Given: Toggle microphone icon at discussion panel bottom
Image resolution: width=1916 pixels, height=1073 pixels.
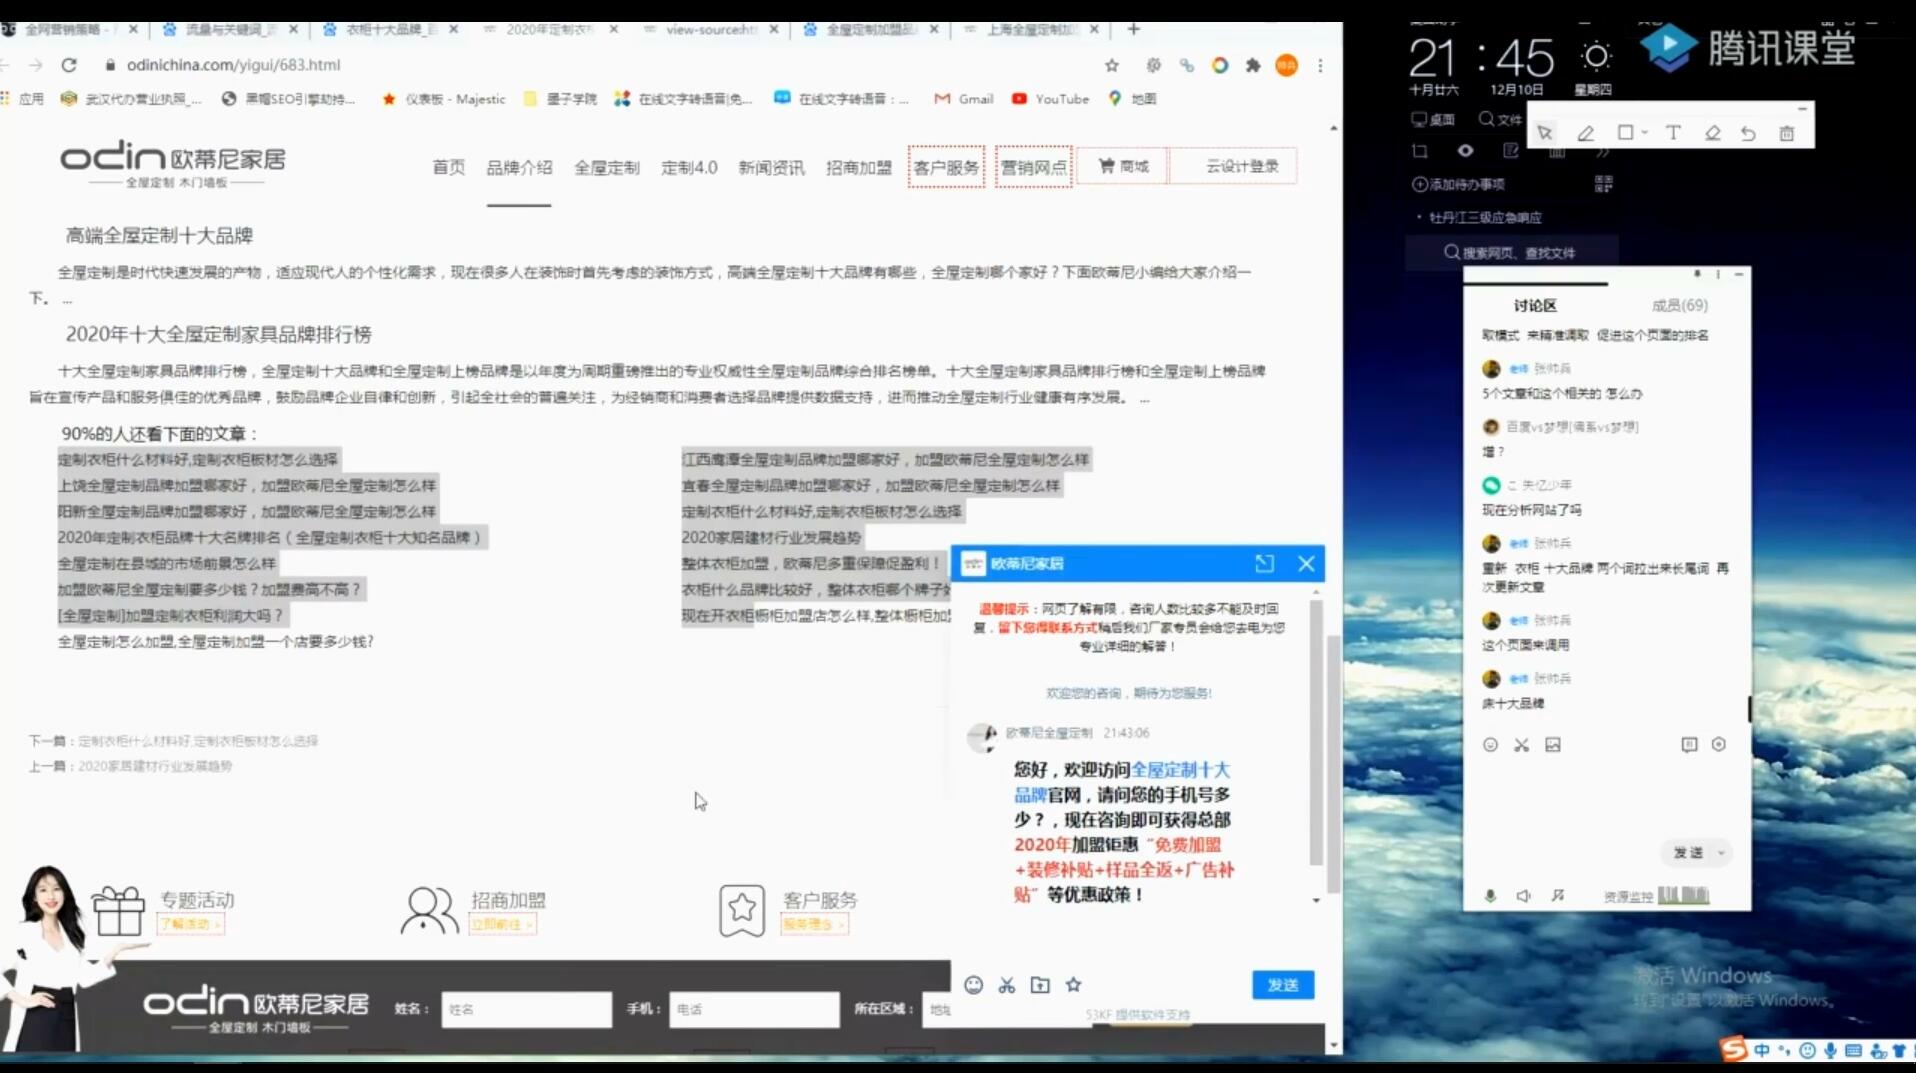Looking at the screenshot, I should pos(1490,896).
